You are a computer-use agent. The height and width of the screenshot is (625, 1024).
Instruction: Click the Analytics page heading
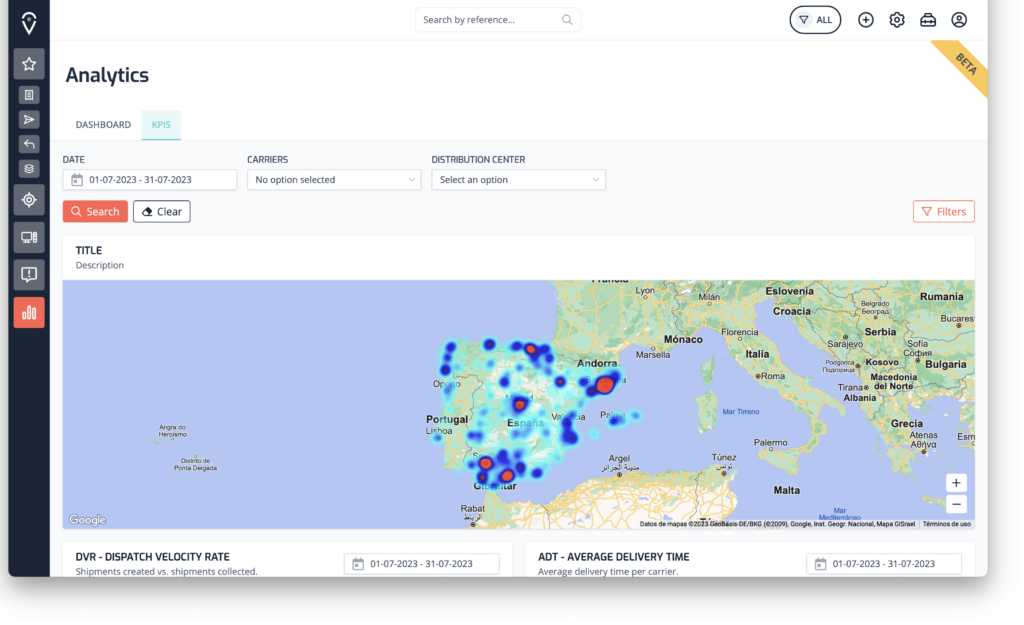click(x=107, y=75)
